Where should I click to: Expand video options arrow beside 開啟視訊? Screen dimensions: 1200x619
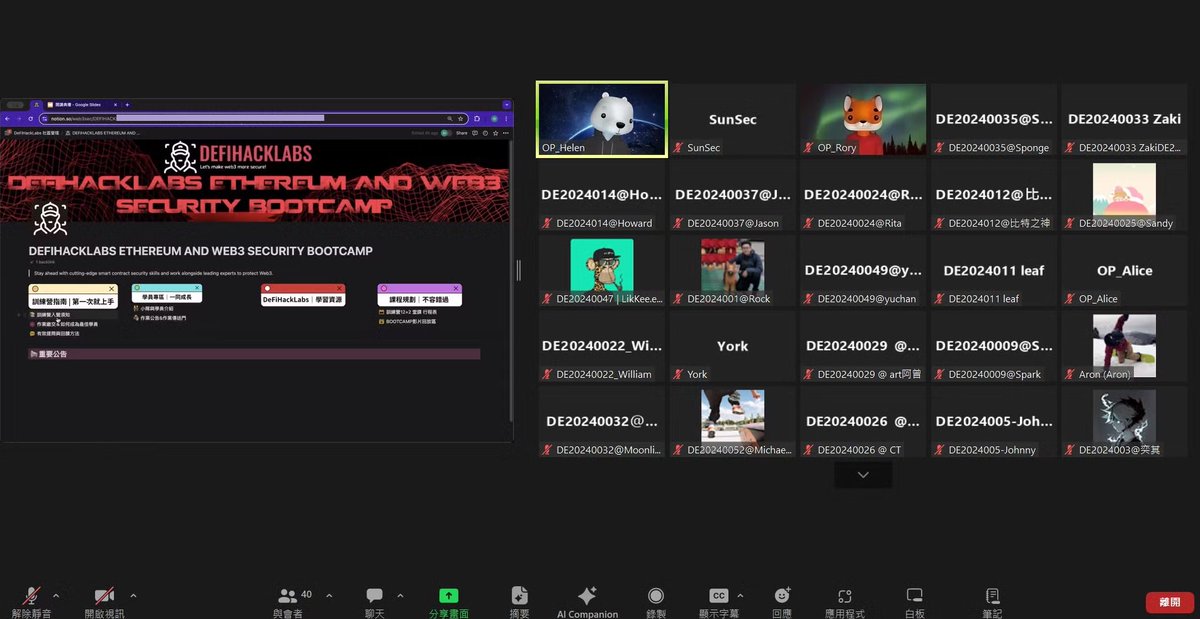pos(133,596)
